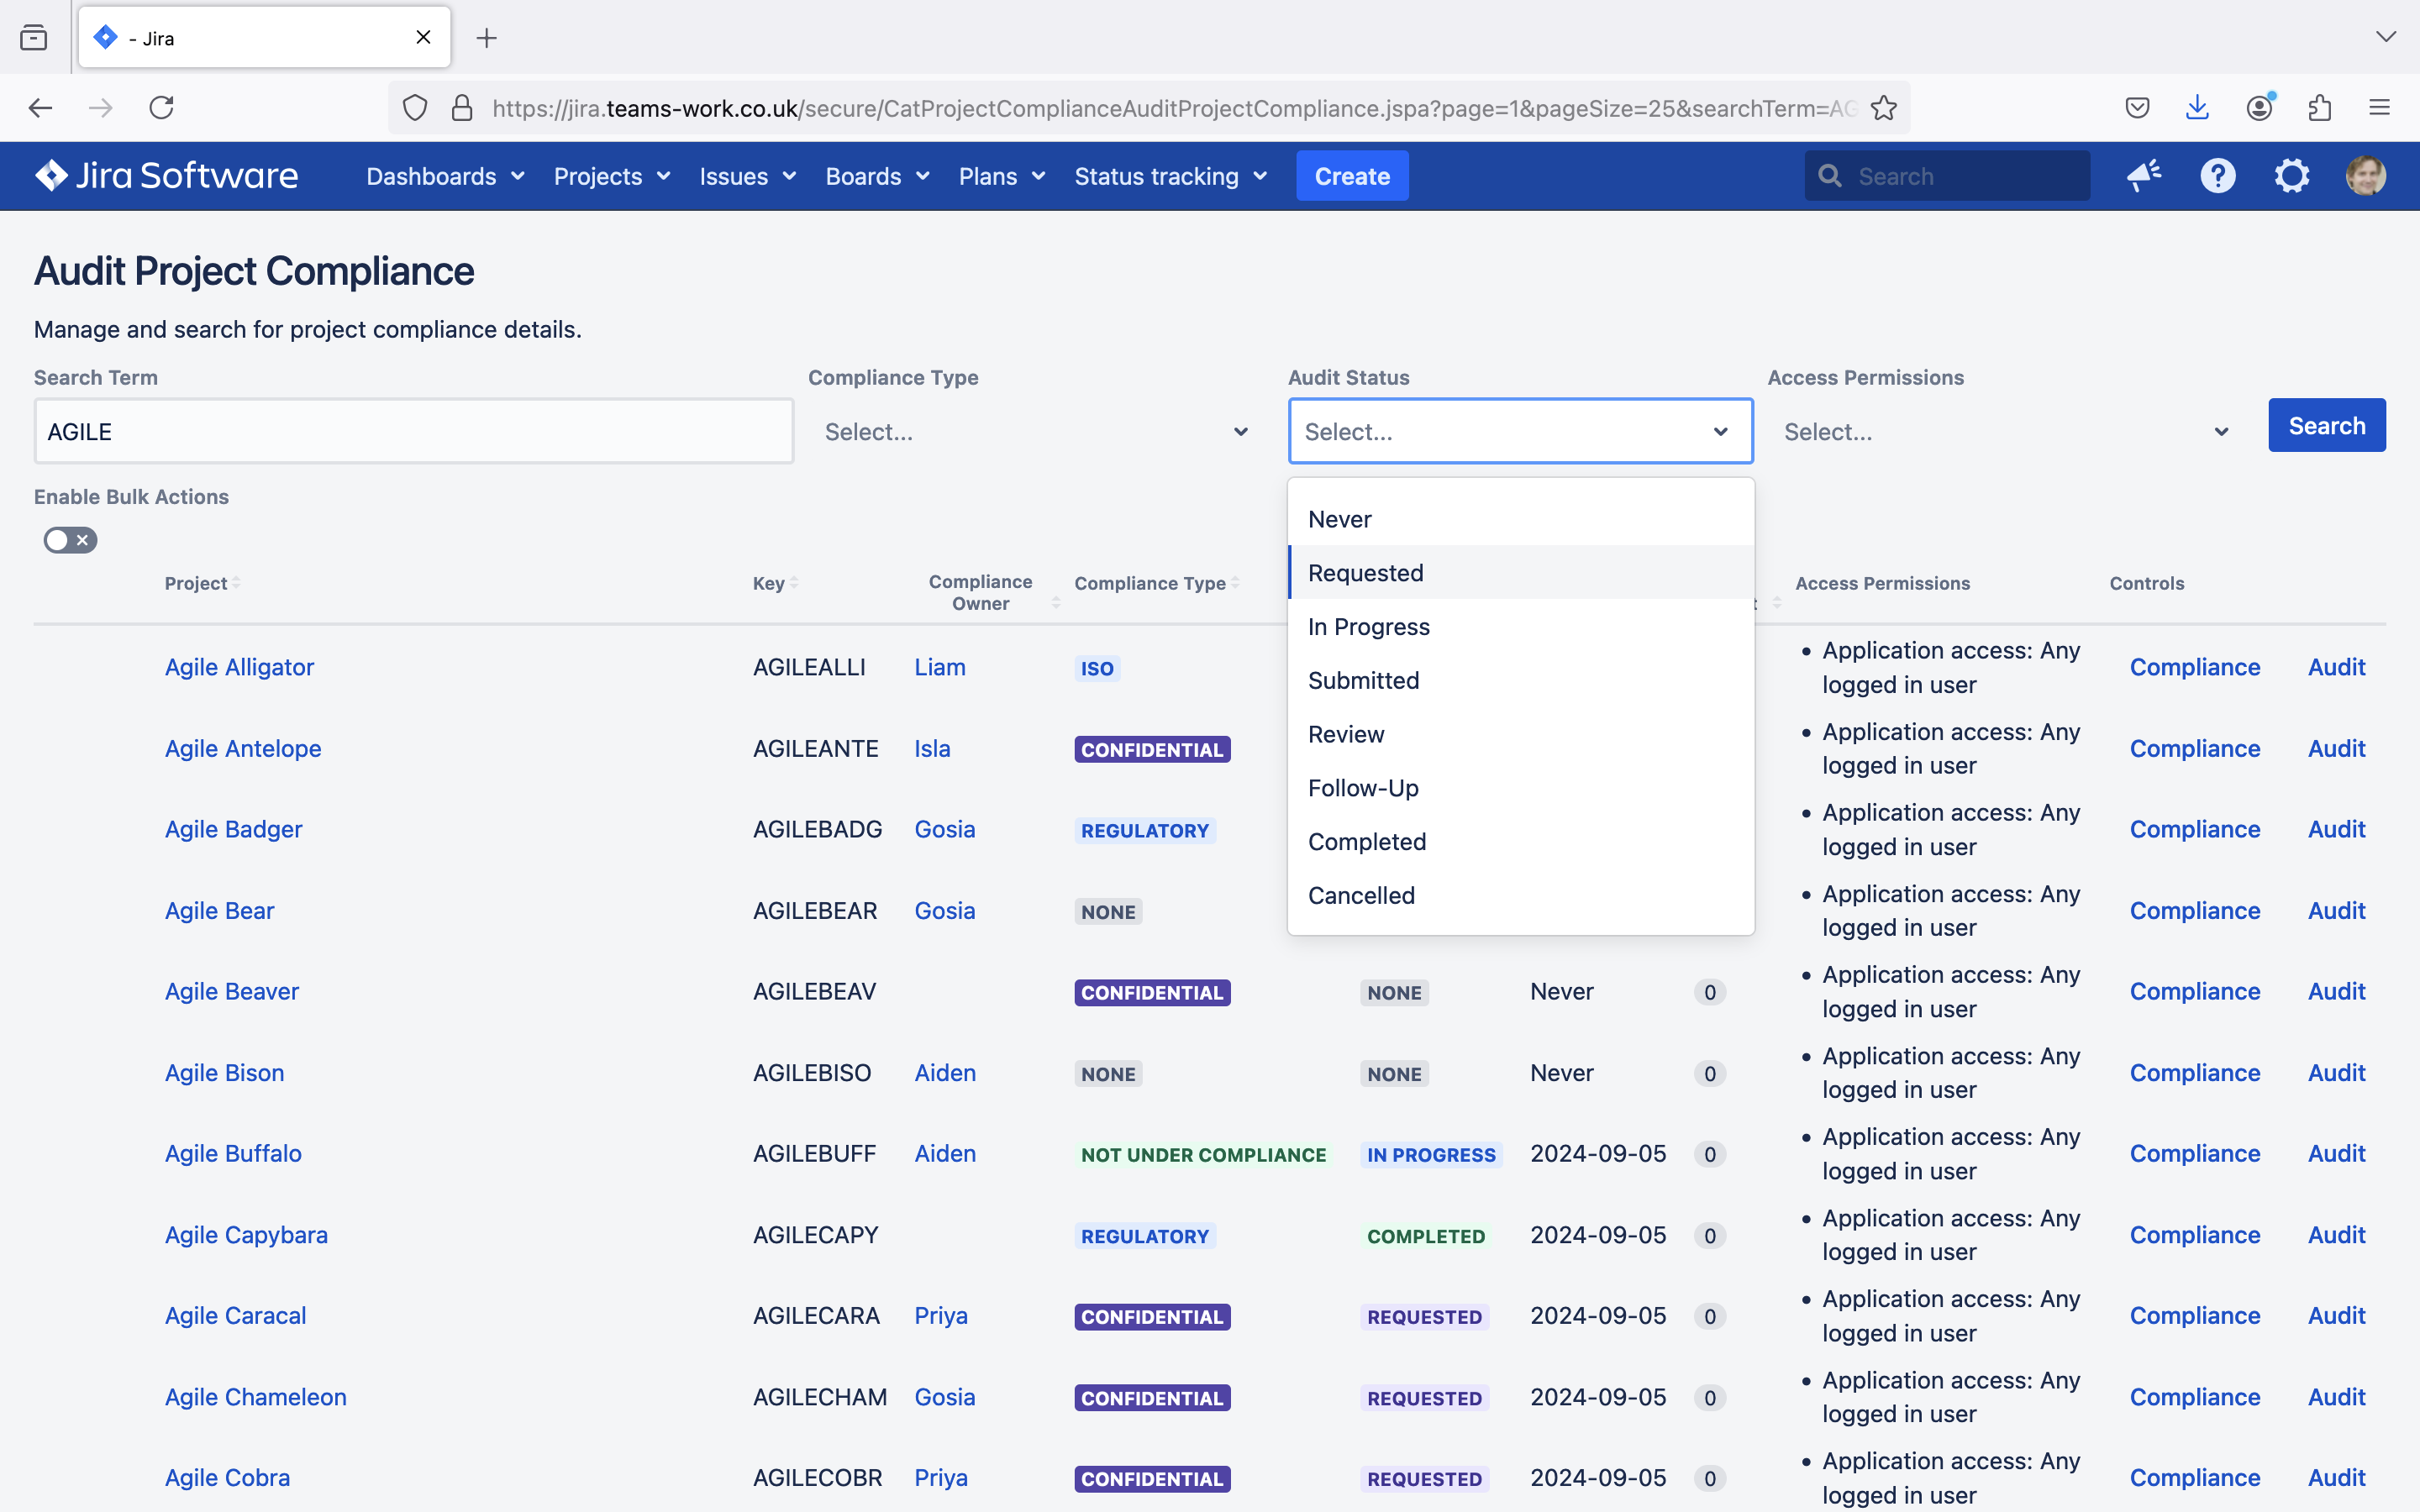Open the browser tab list chevron
Viewport: 2420px width, 1512px height.
(2386, 37)
